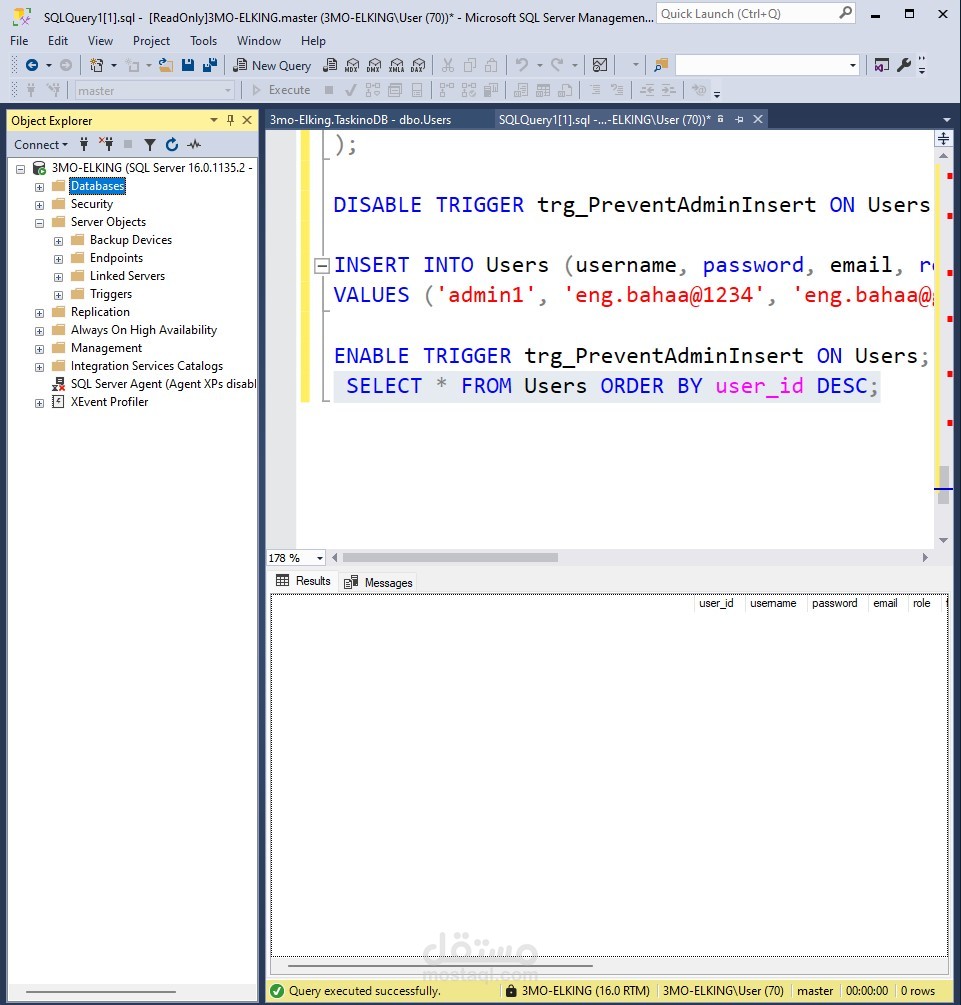Open the Activity Monitor icon in Object Explorer
Screen dimensions: 961x1005
194,144
